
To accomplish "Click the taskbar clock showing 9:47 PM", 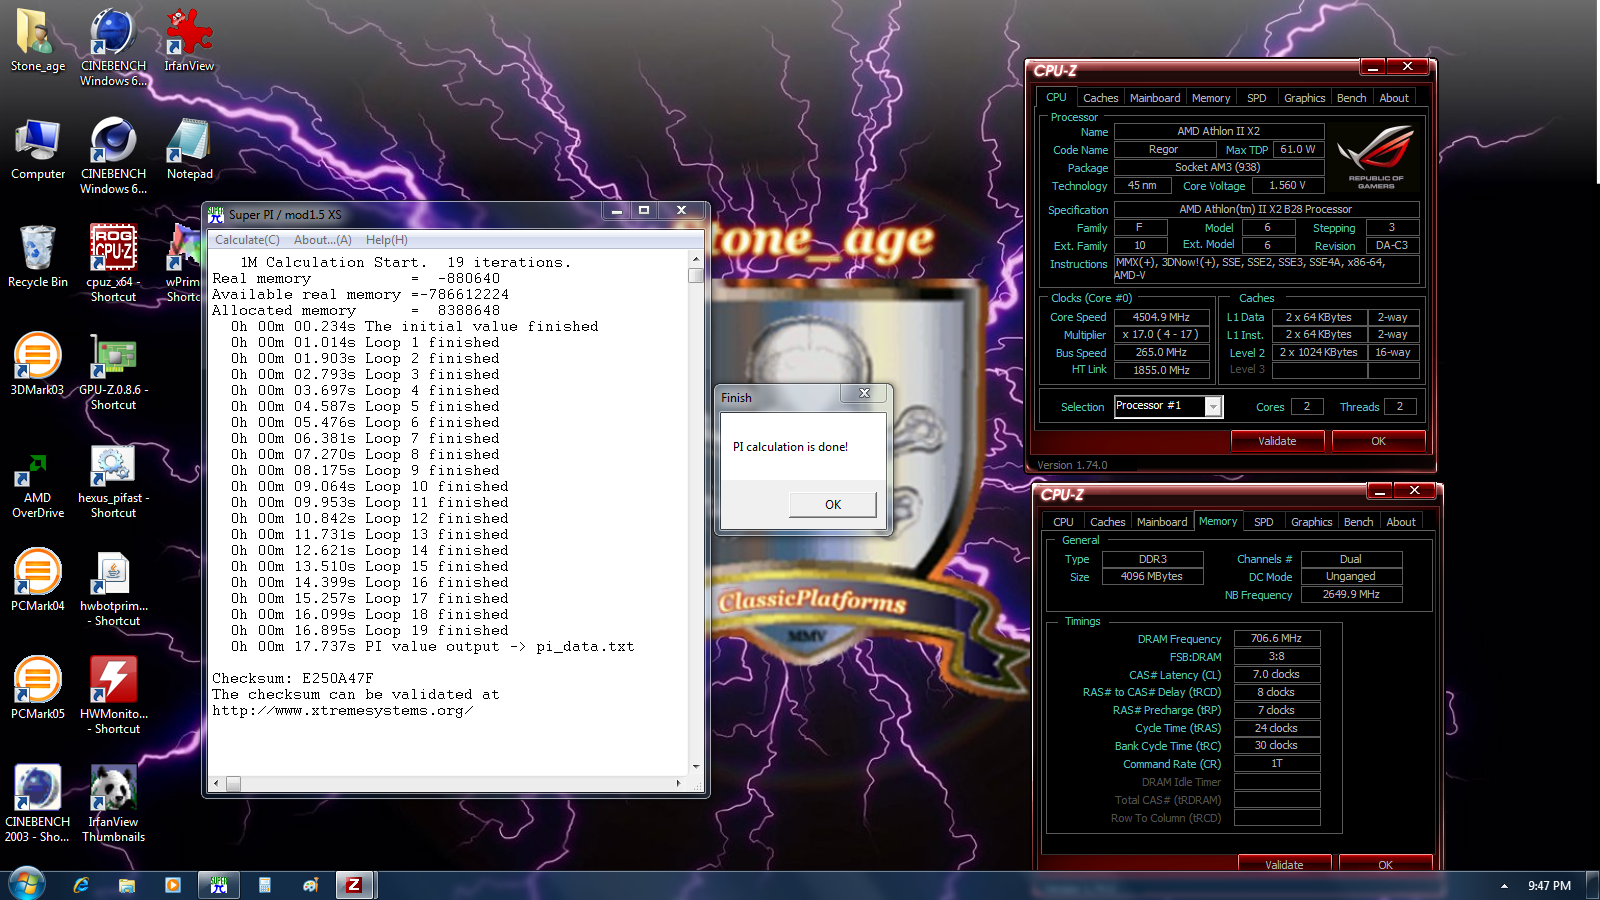I will click(x=1549, y=886).
